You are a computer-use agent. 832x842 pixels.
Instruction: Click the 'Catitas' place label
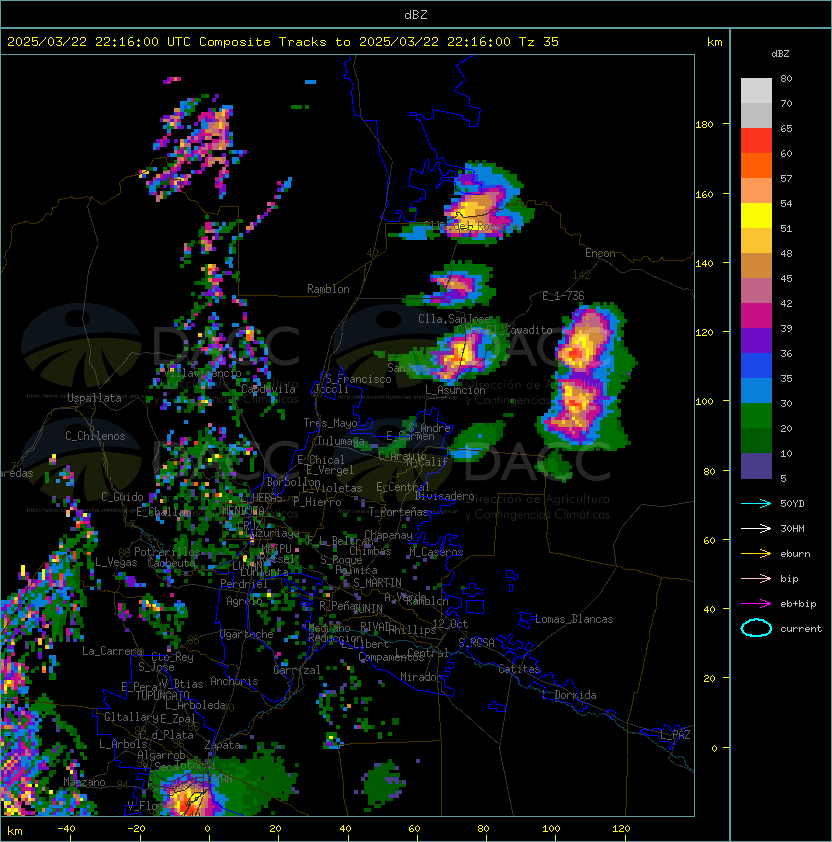pos(519,669)
